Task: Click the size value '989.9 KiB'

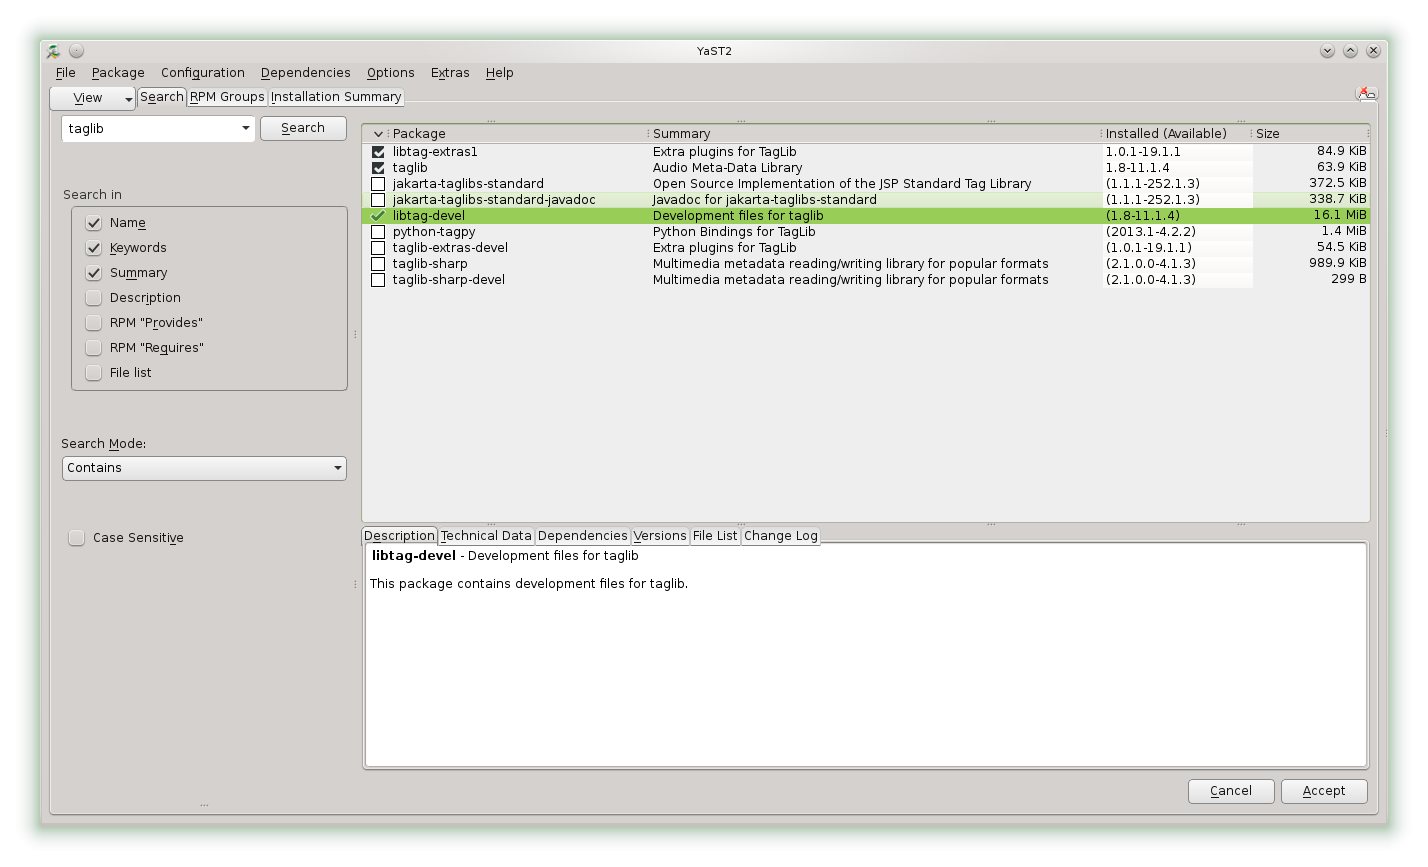Action: 1338,264
